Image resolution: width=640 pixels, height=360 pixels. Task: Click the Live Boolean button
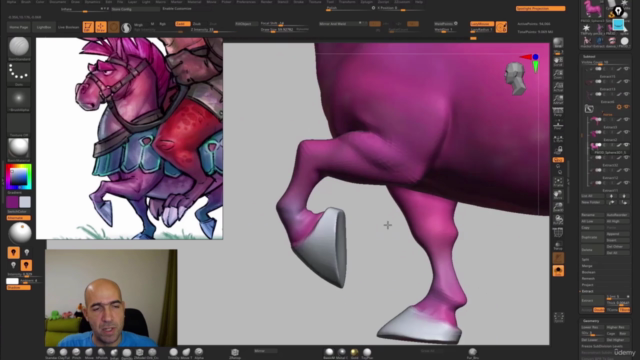[x=68, y=27]
